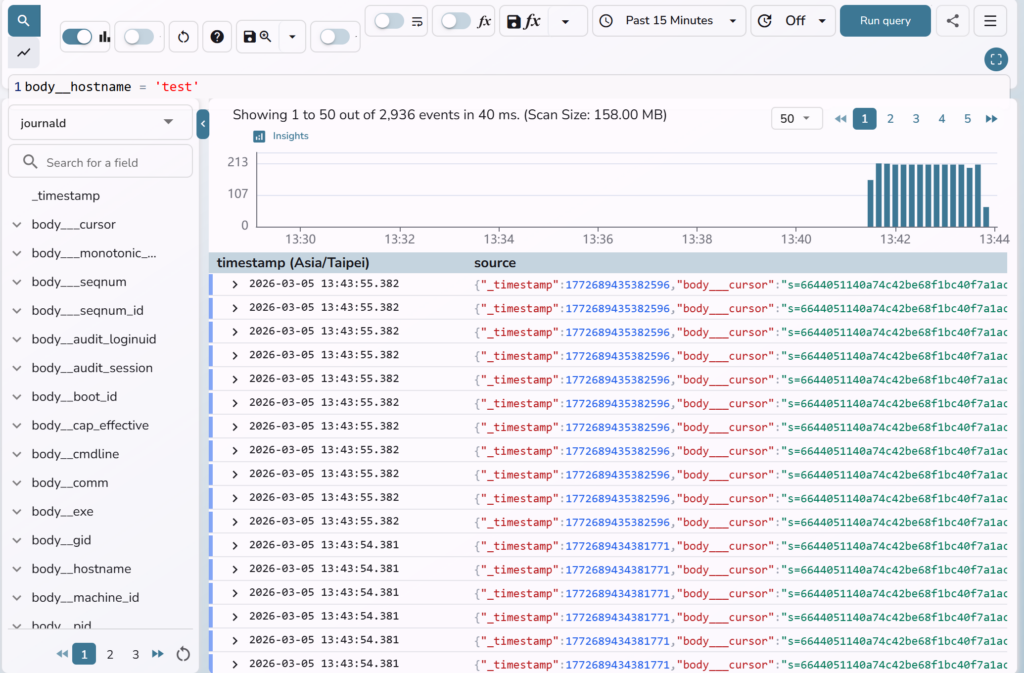Click the reset filters refresh icon
This screenshot has height=673, width=1024.
183,37
